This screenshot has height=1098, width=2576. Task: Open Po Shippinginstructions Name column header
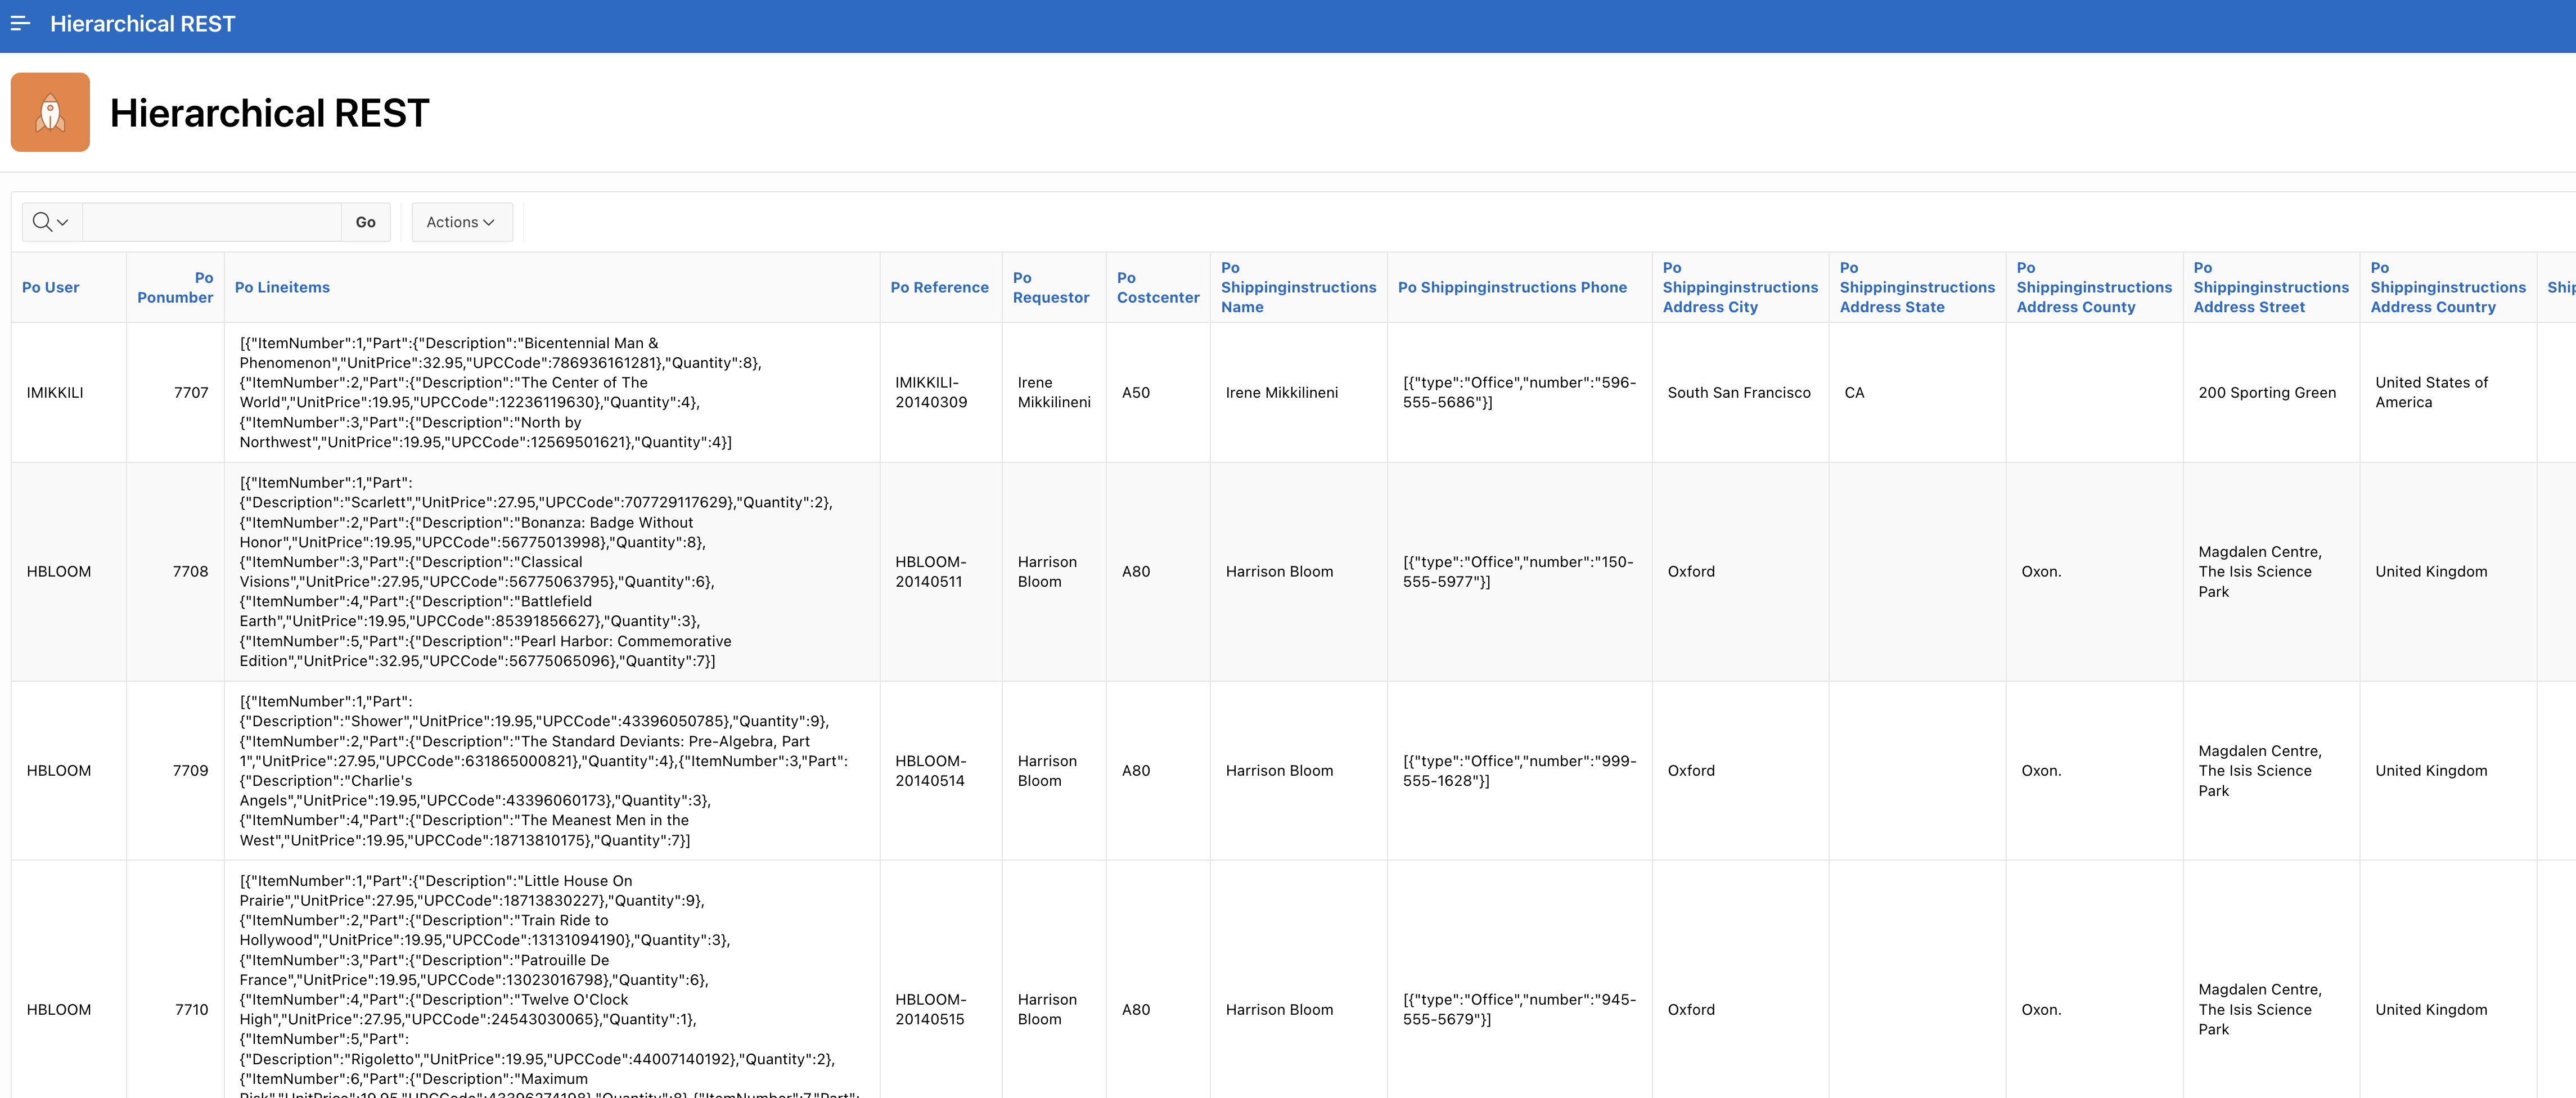point(1297,288)
